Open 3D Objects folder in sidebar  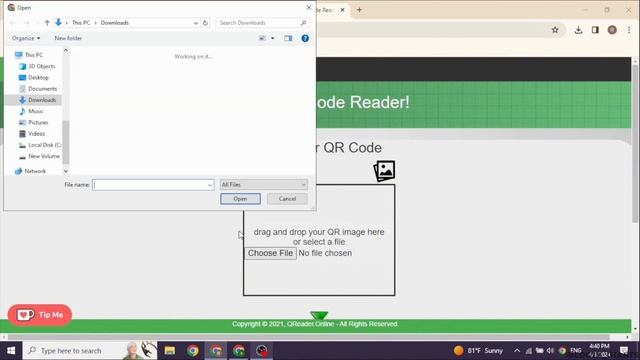(x=41, y=66)
